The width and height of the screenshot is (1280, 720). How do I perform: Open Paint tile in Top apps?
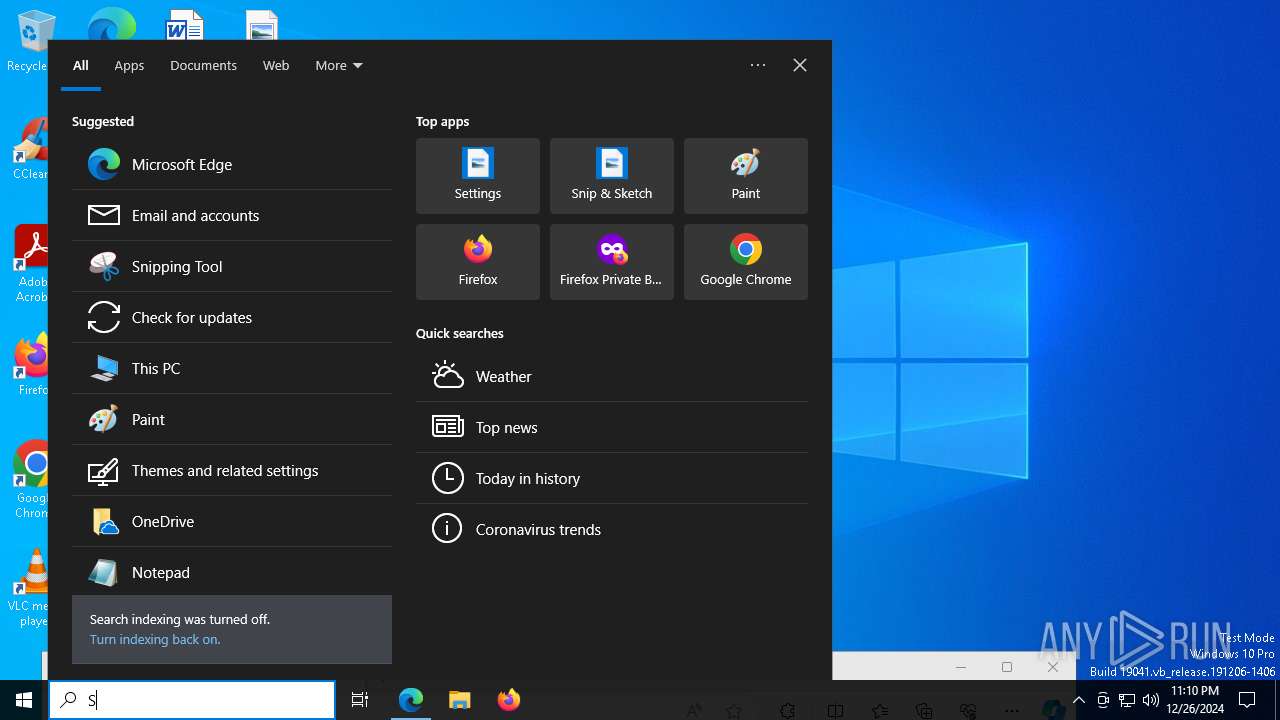[x=746, y=176]
